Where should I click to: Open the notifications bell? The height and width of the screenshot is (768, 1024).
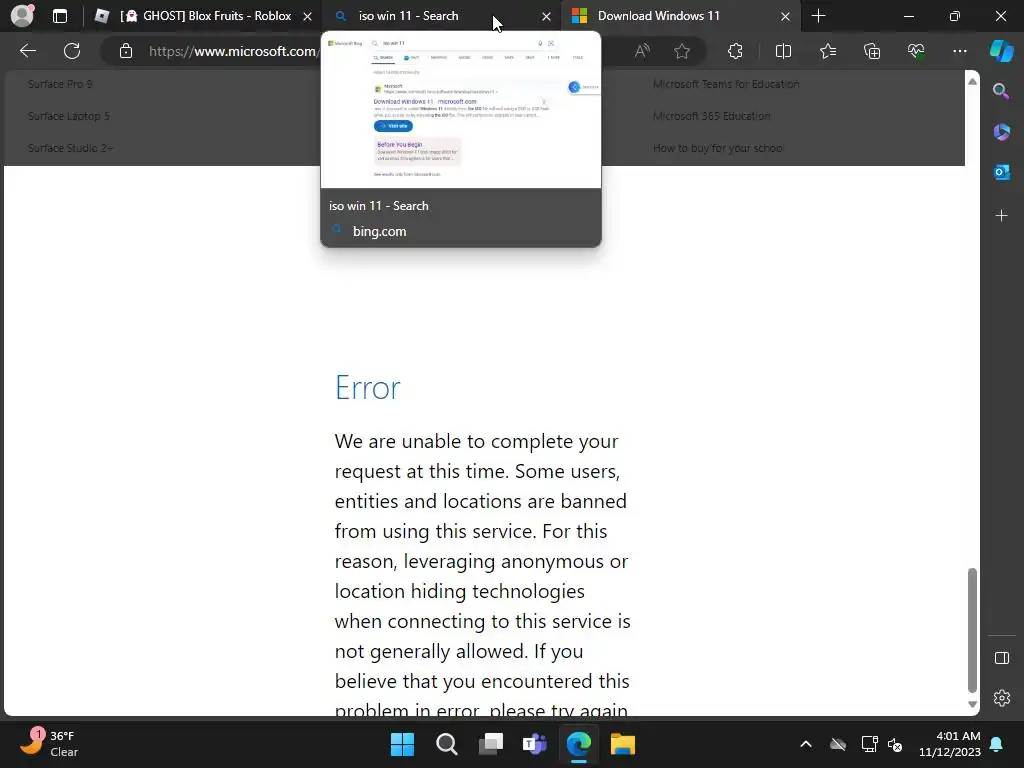click(997, 744)
